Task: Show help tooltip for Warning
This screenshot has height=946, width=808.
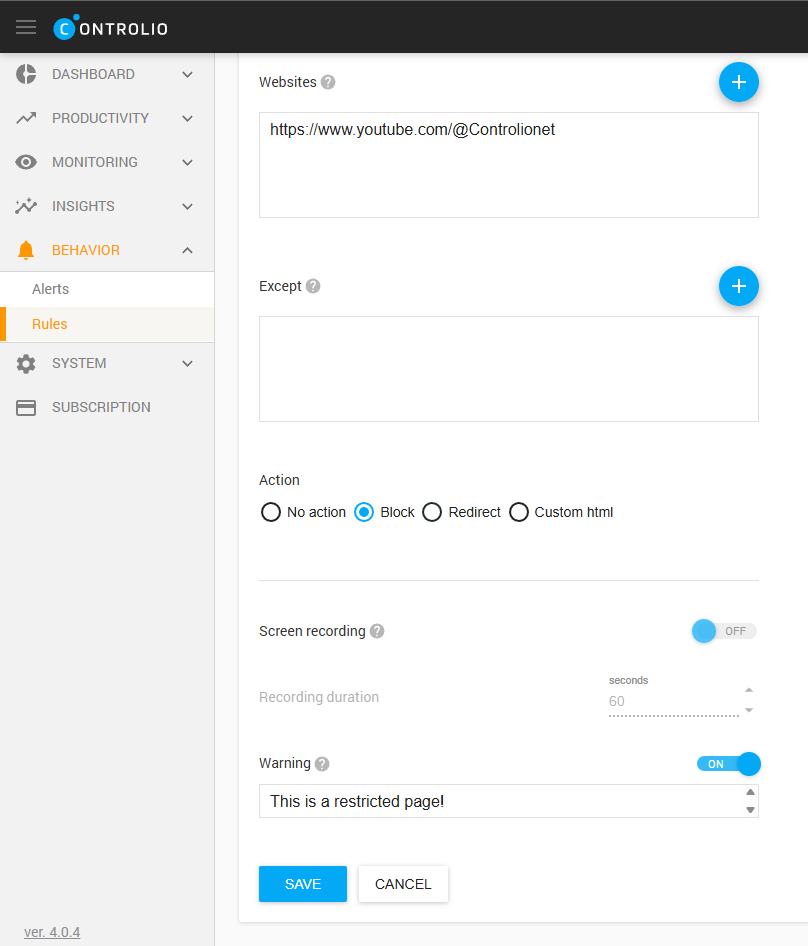Action: click(x=322, y=763)
